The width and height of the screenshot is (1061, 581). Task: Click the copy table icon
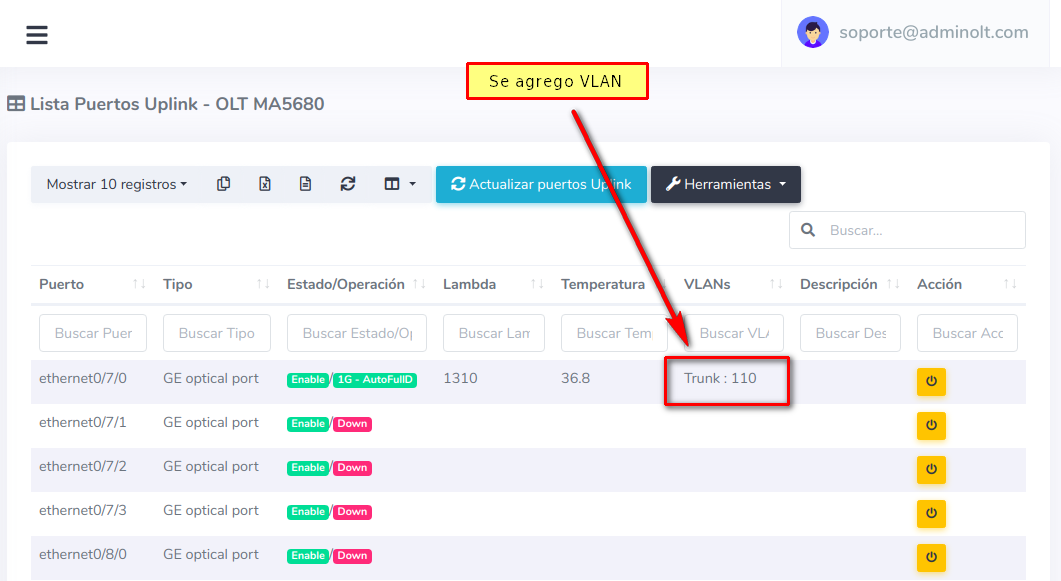point(224,184)
